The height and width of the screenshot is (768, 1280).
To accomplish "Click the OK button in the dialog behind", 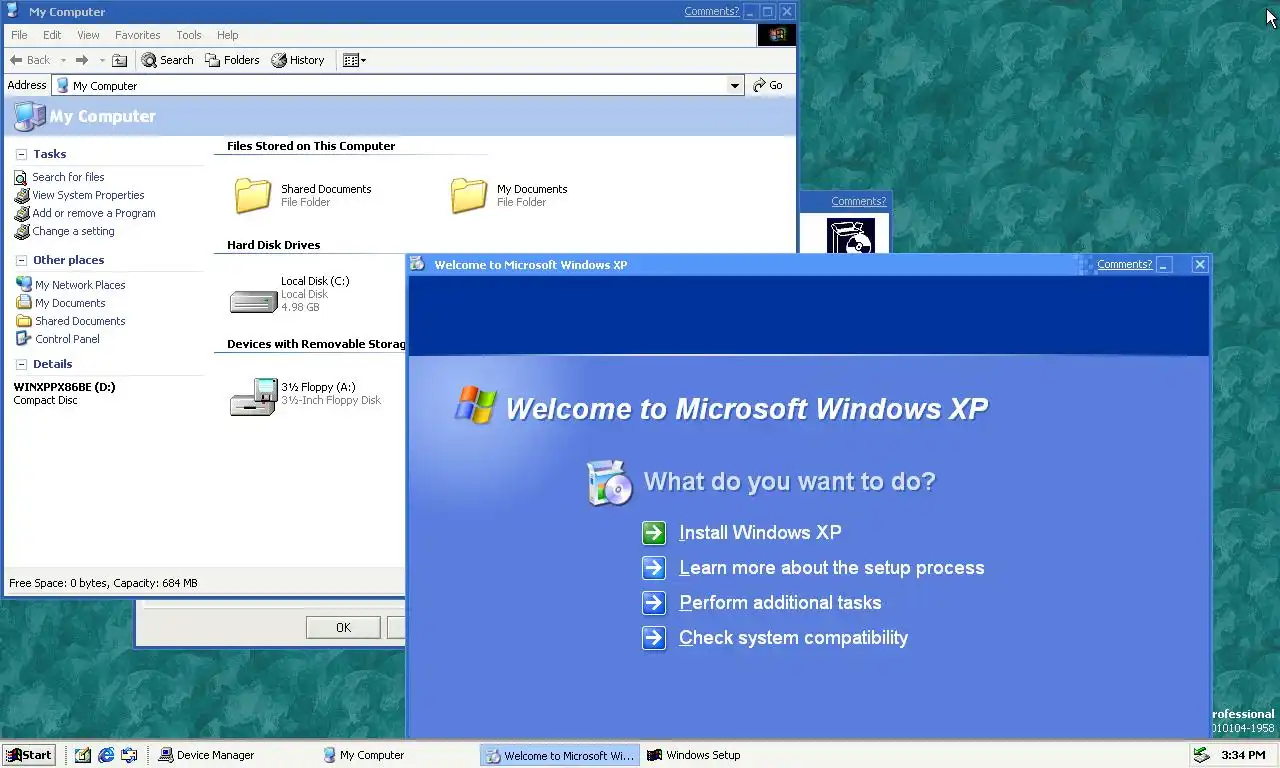I will (x=343, y=628).
